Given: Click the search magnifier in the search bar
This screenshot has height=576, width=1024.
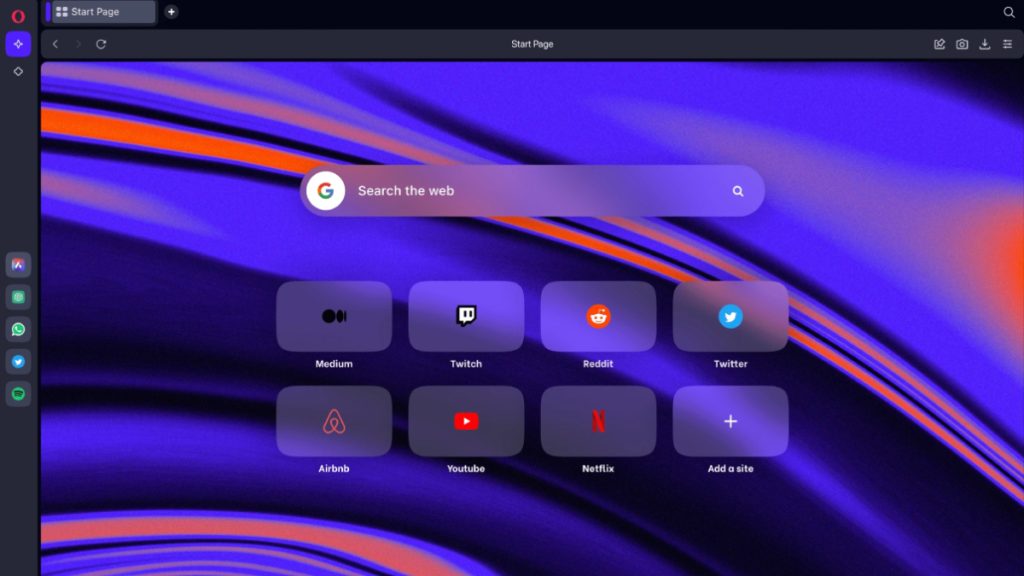Looking at the screenshot, I should 737,190.
